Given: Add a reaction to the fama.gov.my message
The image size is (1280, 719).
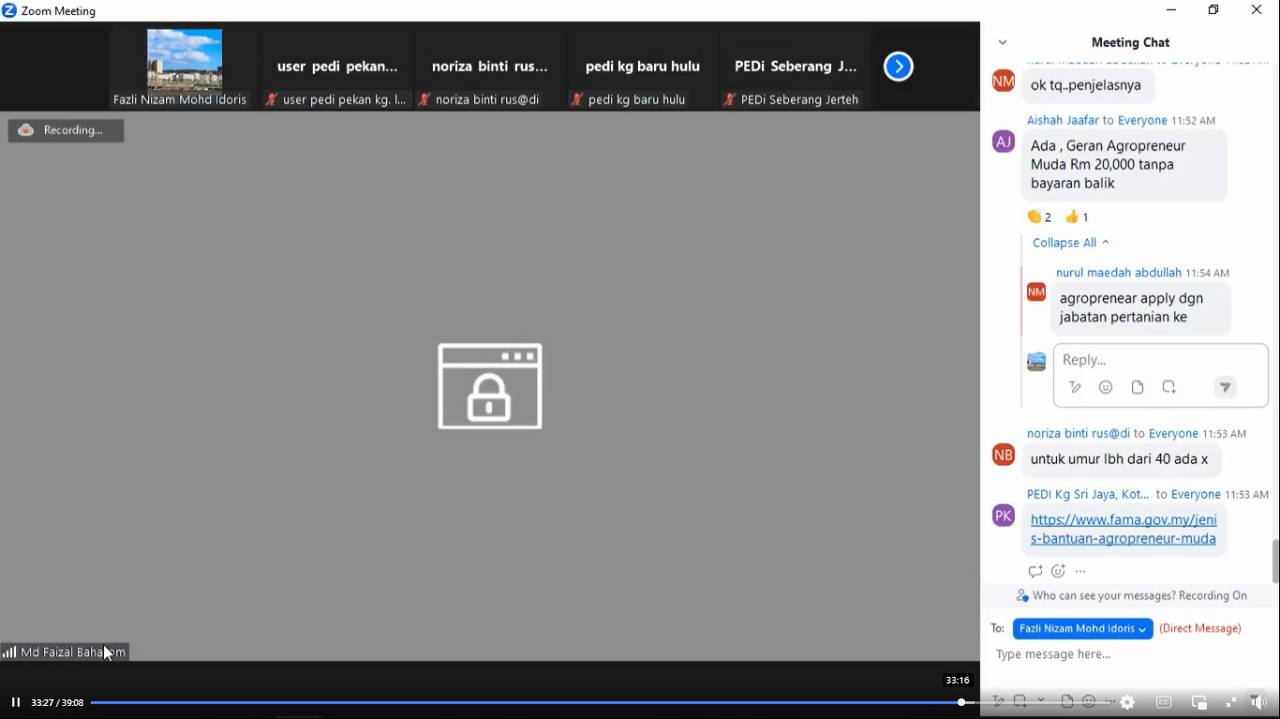Looking at the screenshot, I should (1058, 571).
